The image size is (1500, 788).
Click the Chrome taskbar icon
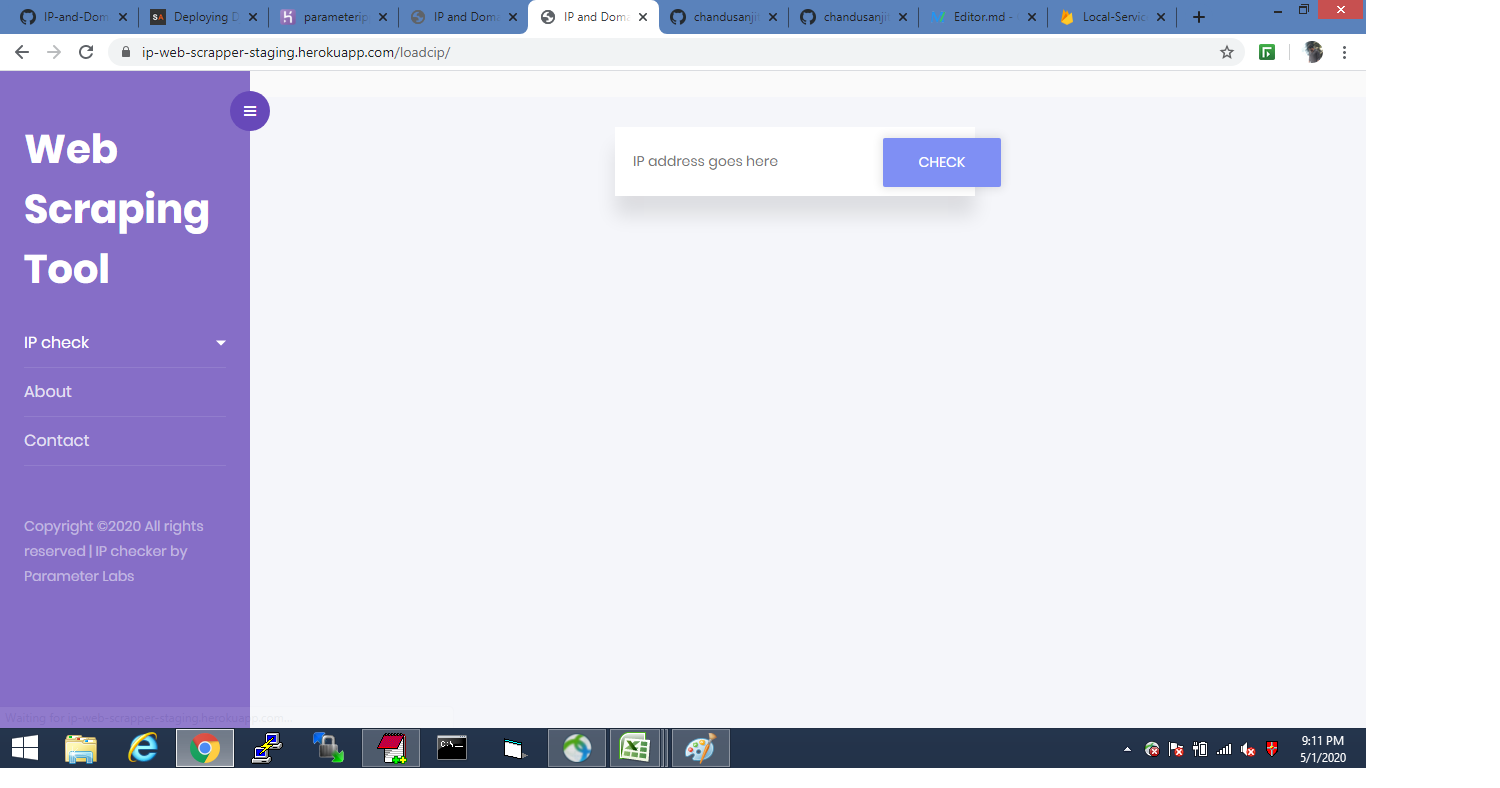pos(205,748)
